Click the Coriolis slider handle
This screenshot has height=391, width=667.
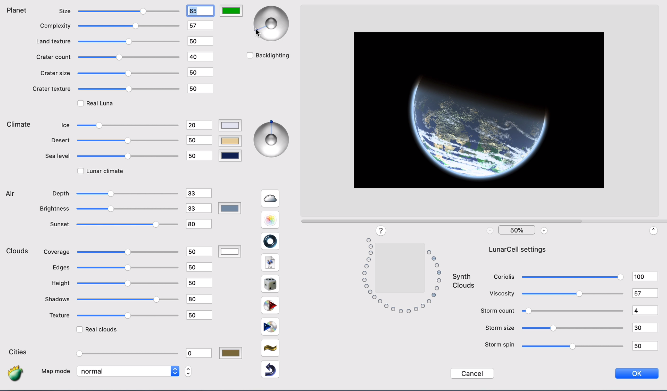(620, 277)
